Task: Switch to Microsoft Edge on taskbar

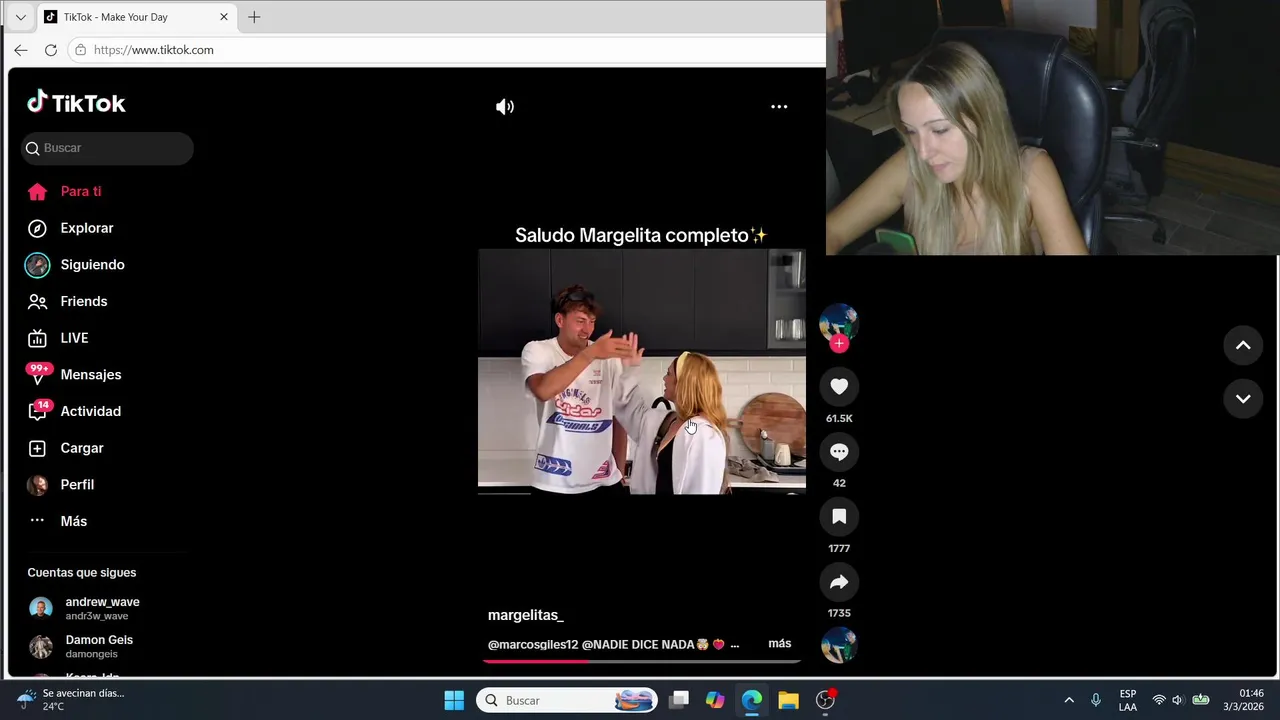Action: point(752,700)
